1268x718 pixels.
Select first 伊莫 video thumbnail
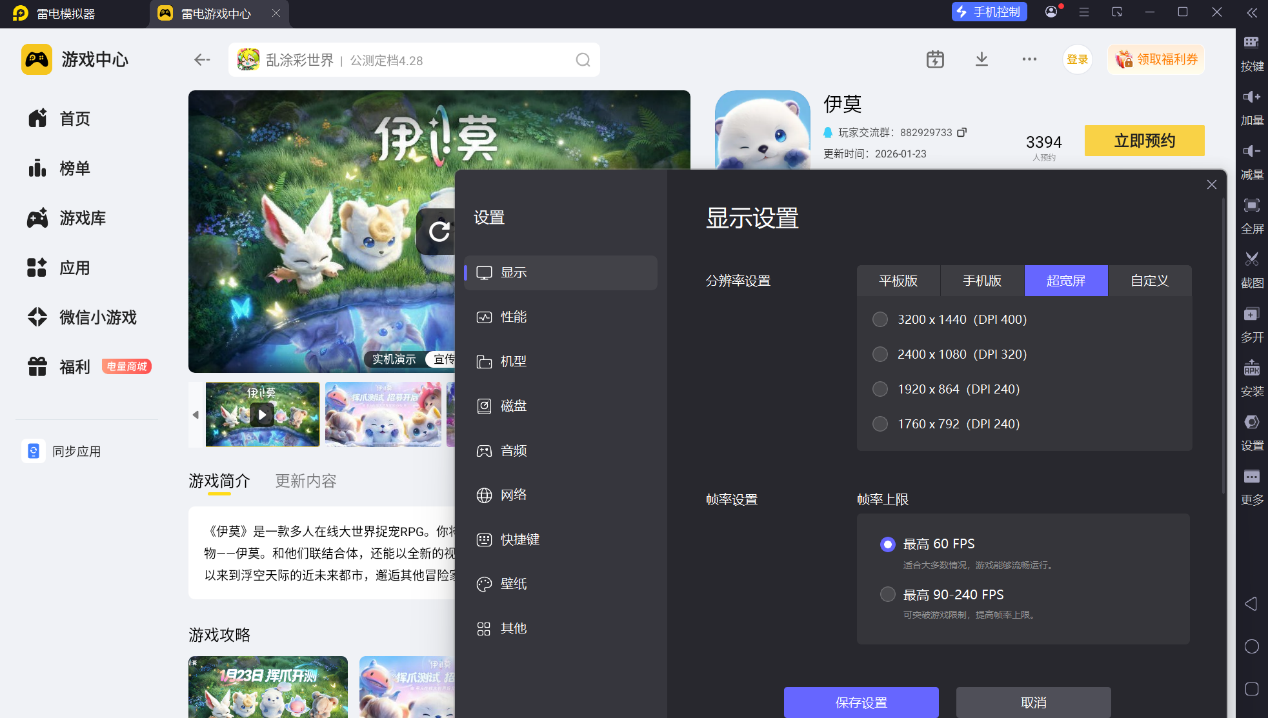pyautogui.click(x=263, y=414)
